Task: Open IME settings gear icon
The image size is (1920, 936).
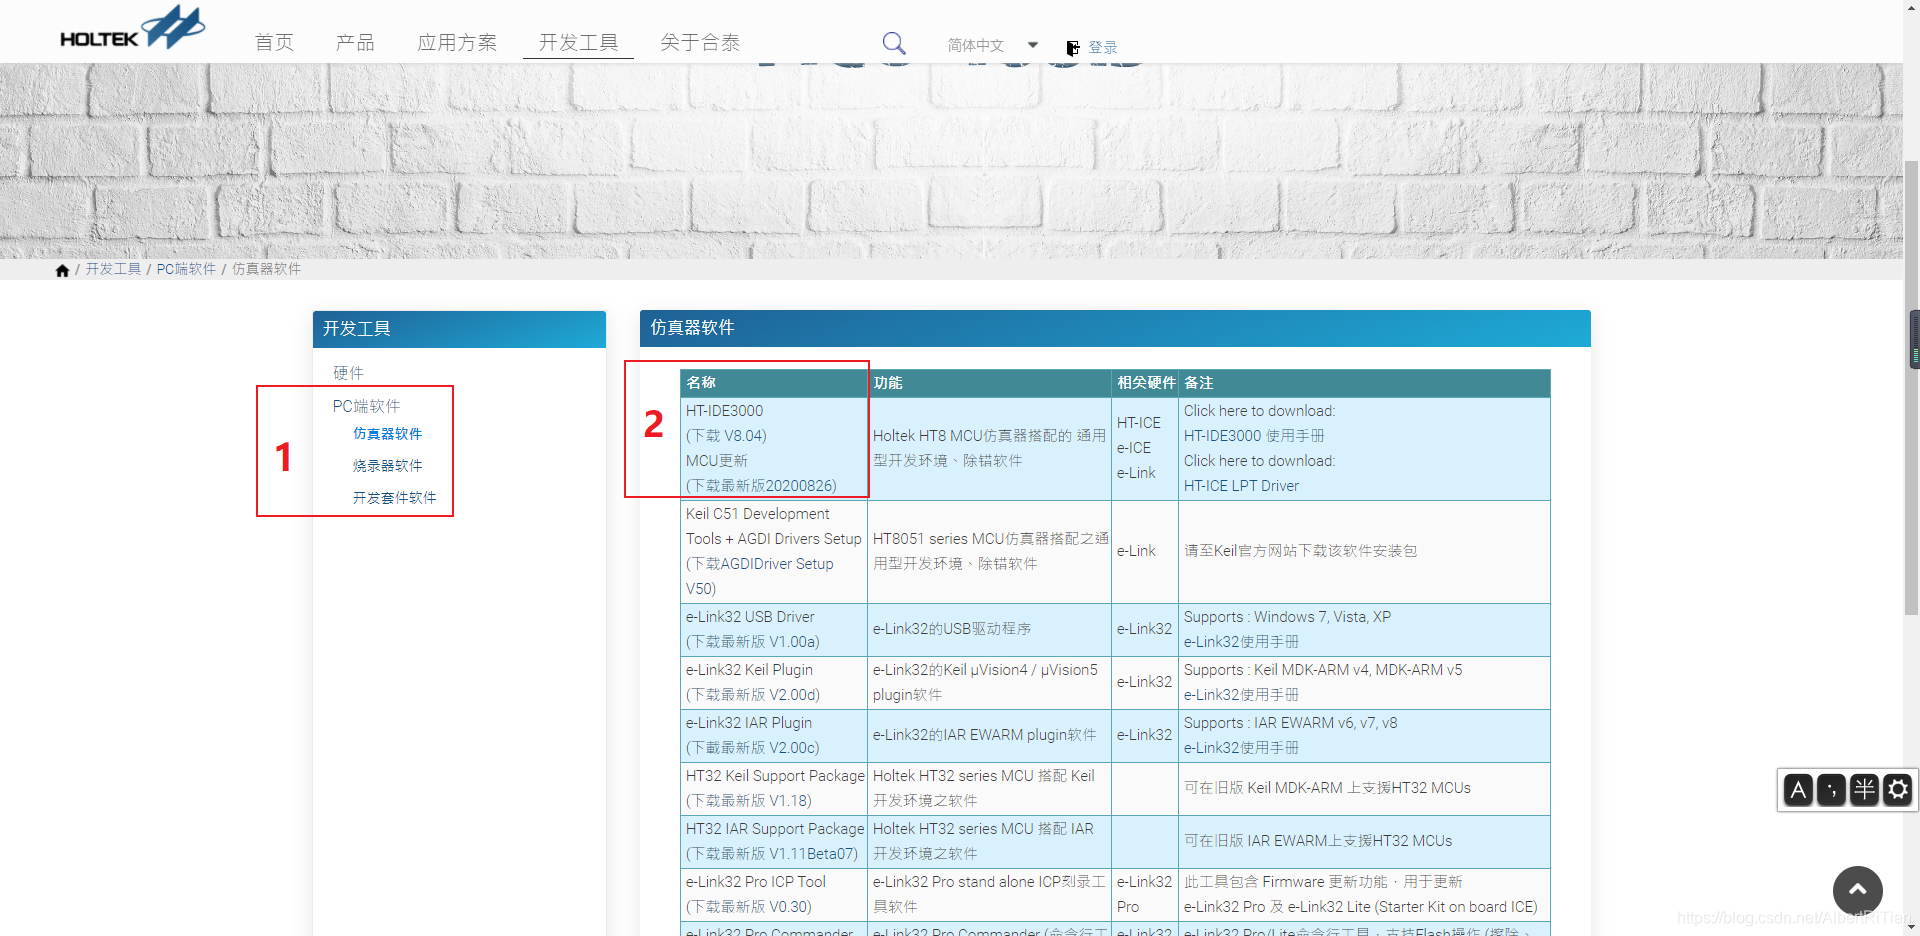Action: point(1898,790)
